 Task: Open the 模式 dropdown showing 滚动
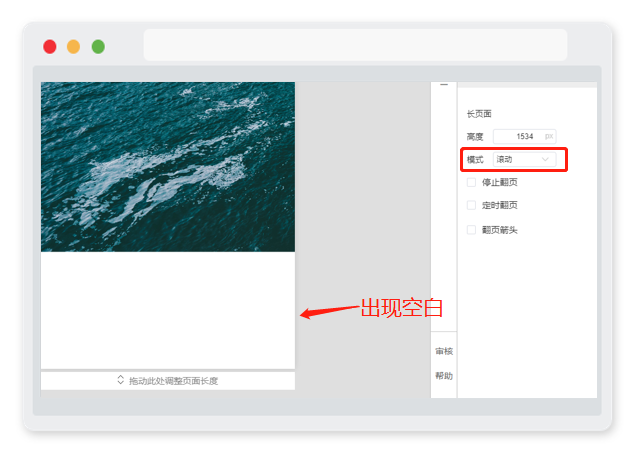(524, 159)
